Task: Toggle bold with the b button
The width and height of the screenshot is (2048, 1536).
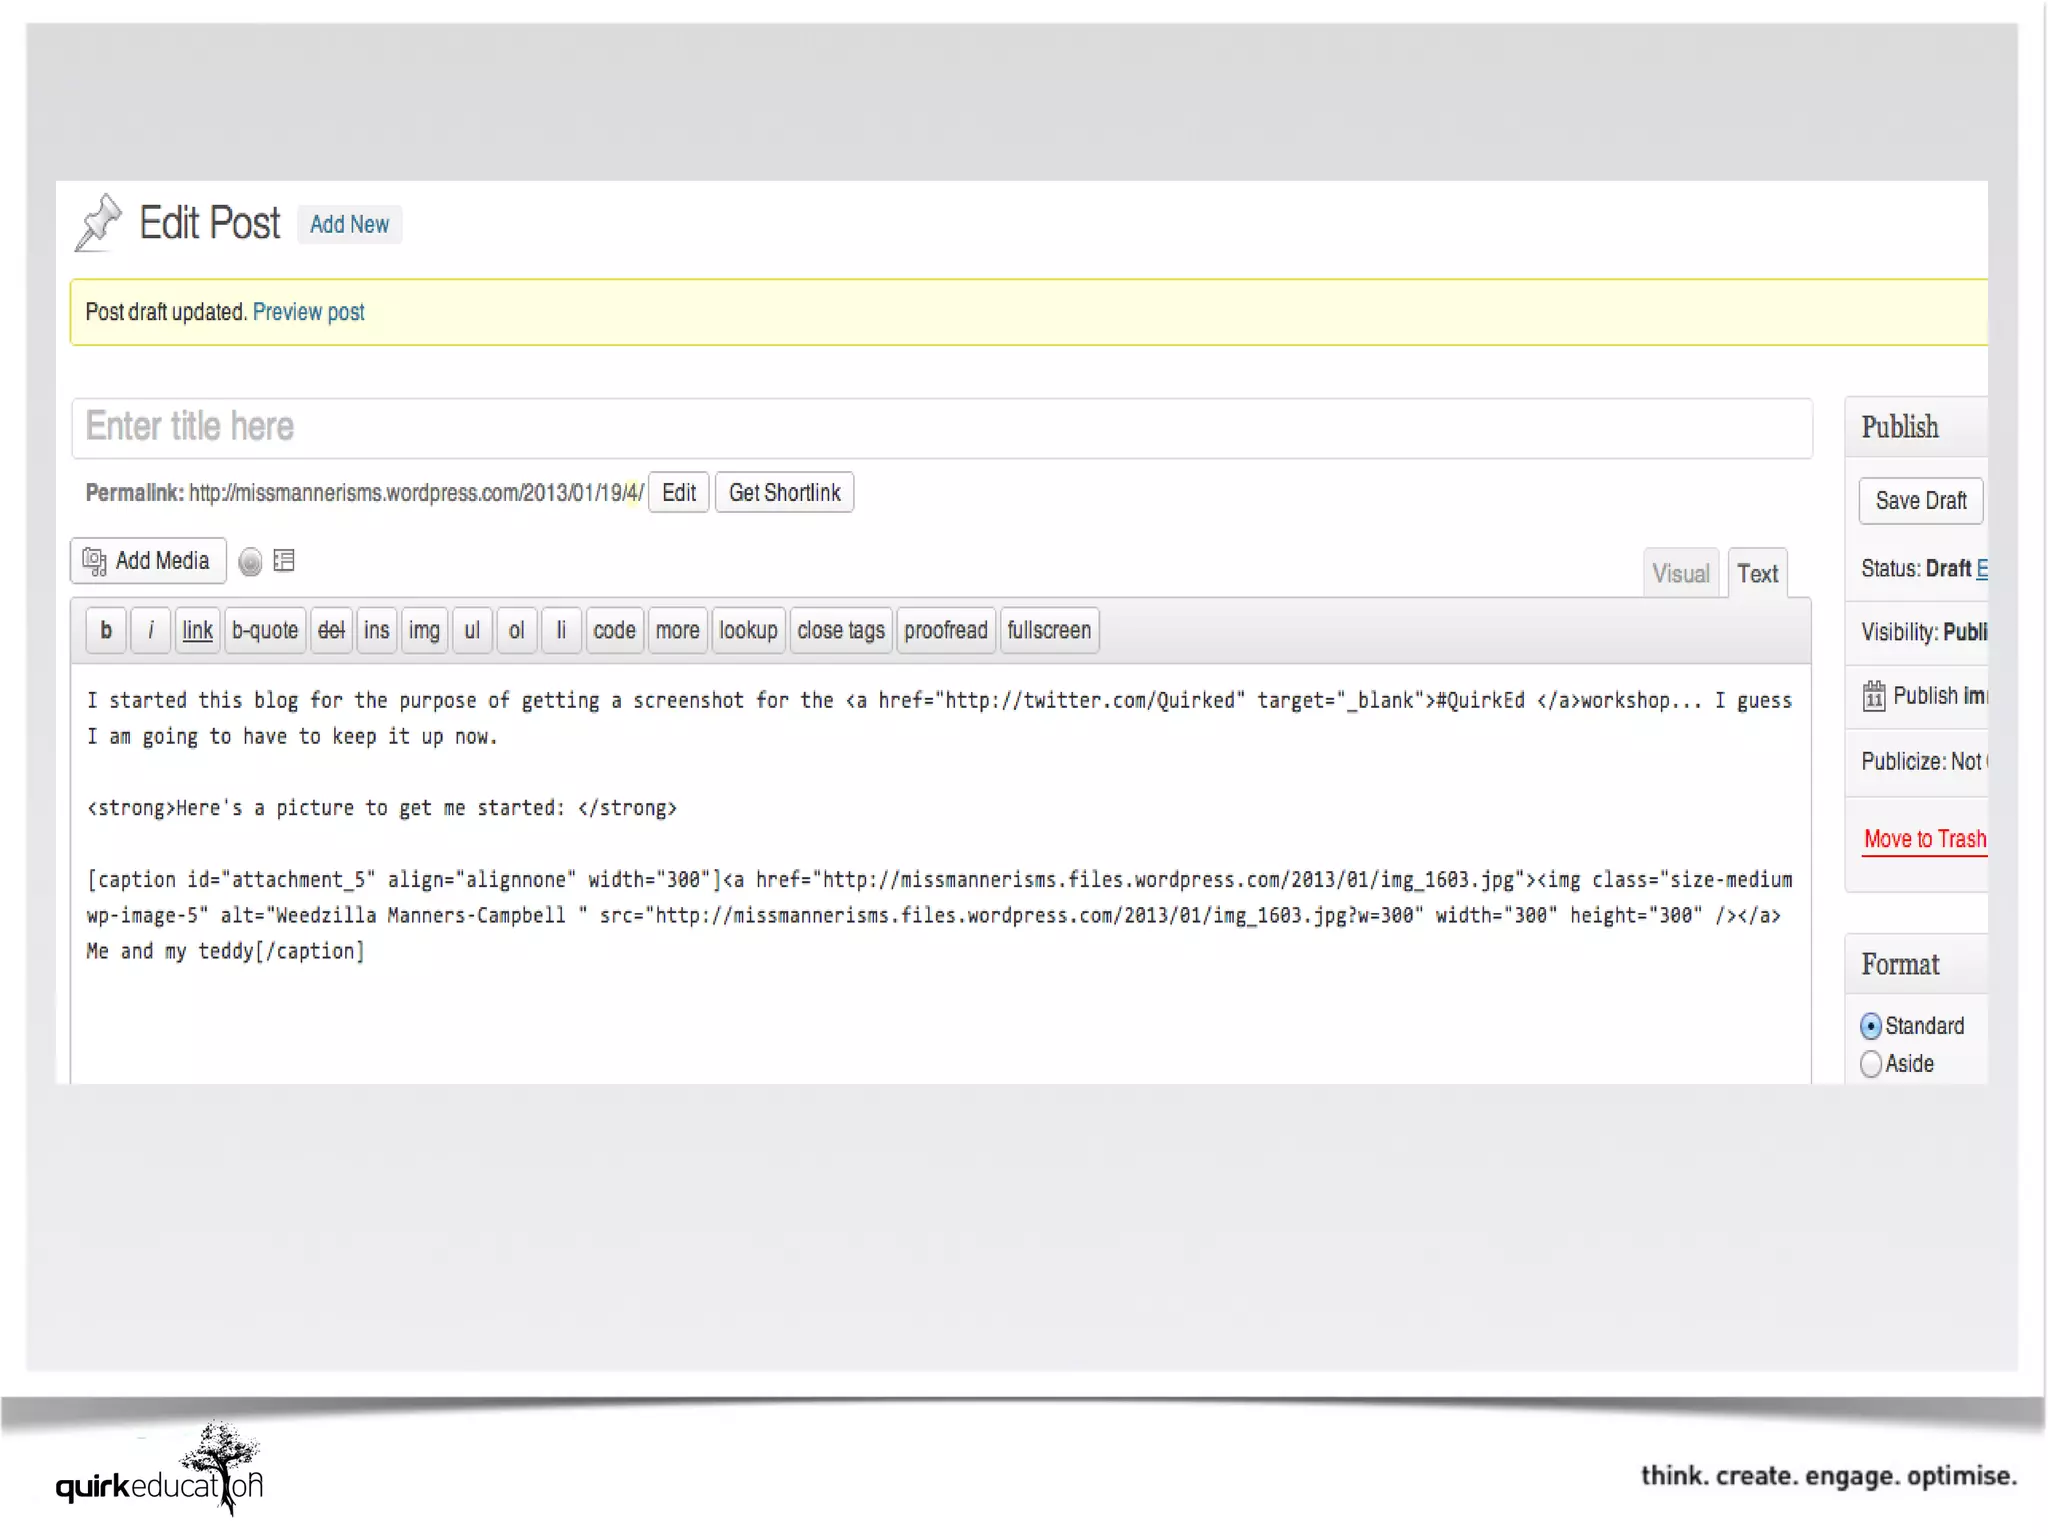Action: coord(106,631)
